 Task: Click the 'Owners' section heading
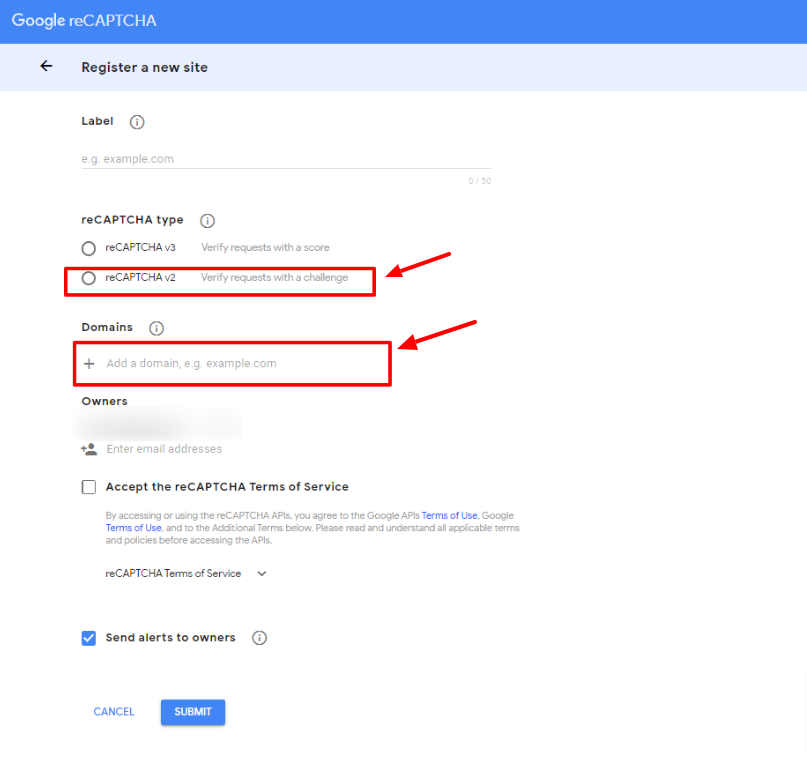pos(104,401)
